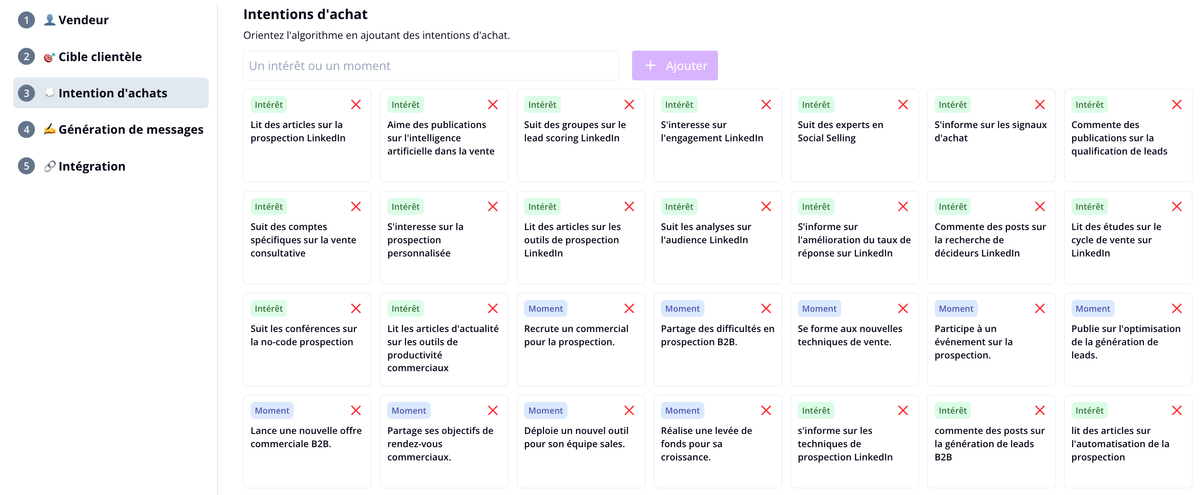The height and width of the screenshot is (495, 1200).
Task: Select the Intention d'achats step
Action: 111,93
